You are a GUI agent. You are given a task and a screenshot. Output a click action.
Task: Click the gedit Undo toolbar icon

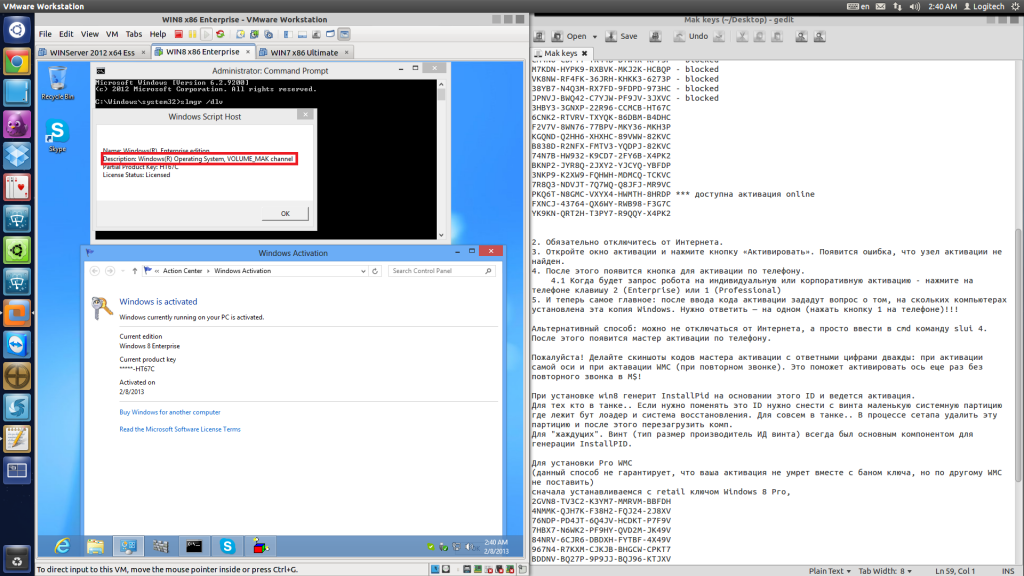[679, 36]
